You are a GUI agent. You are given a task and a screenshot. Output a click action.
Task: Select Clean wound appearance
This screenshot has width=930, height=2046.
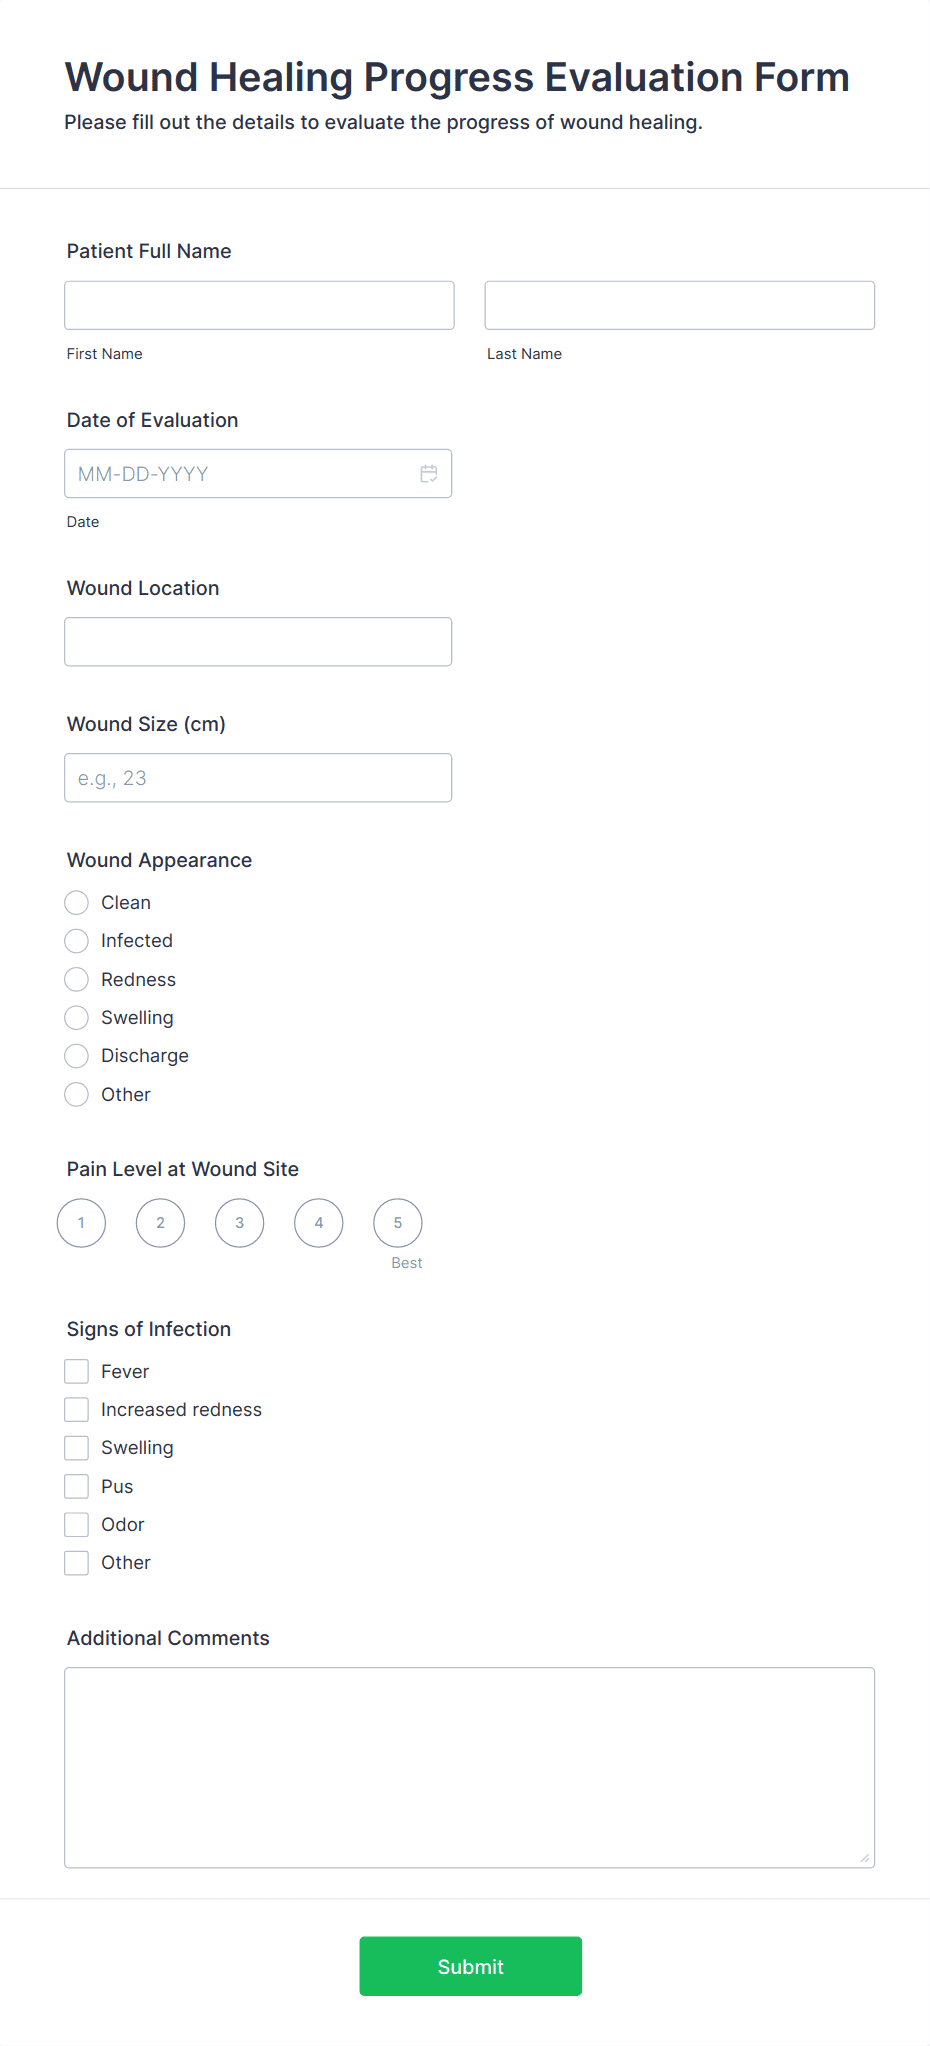click(77, 903)
